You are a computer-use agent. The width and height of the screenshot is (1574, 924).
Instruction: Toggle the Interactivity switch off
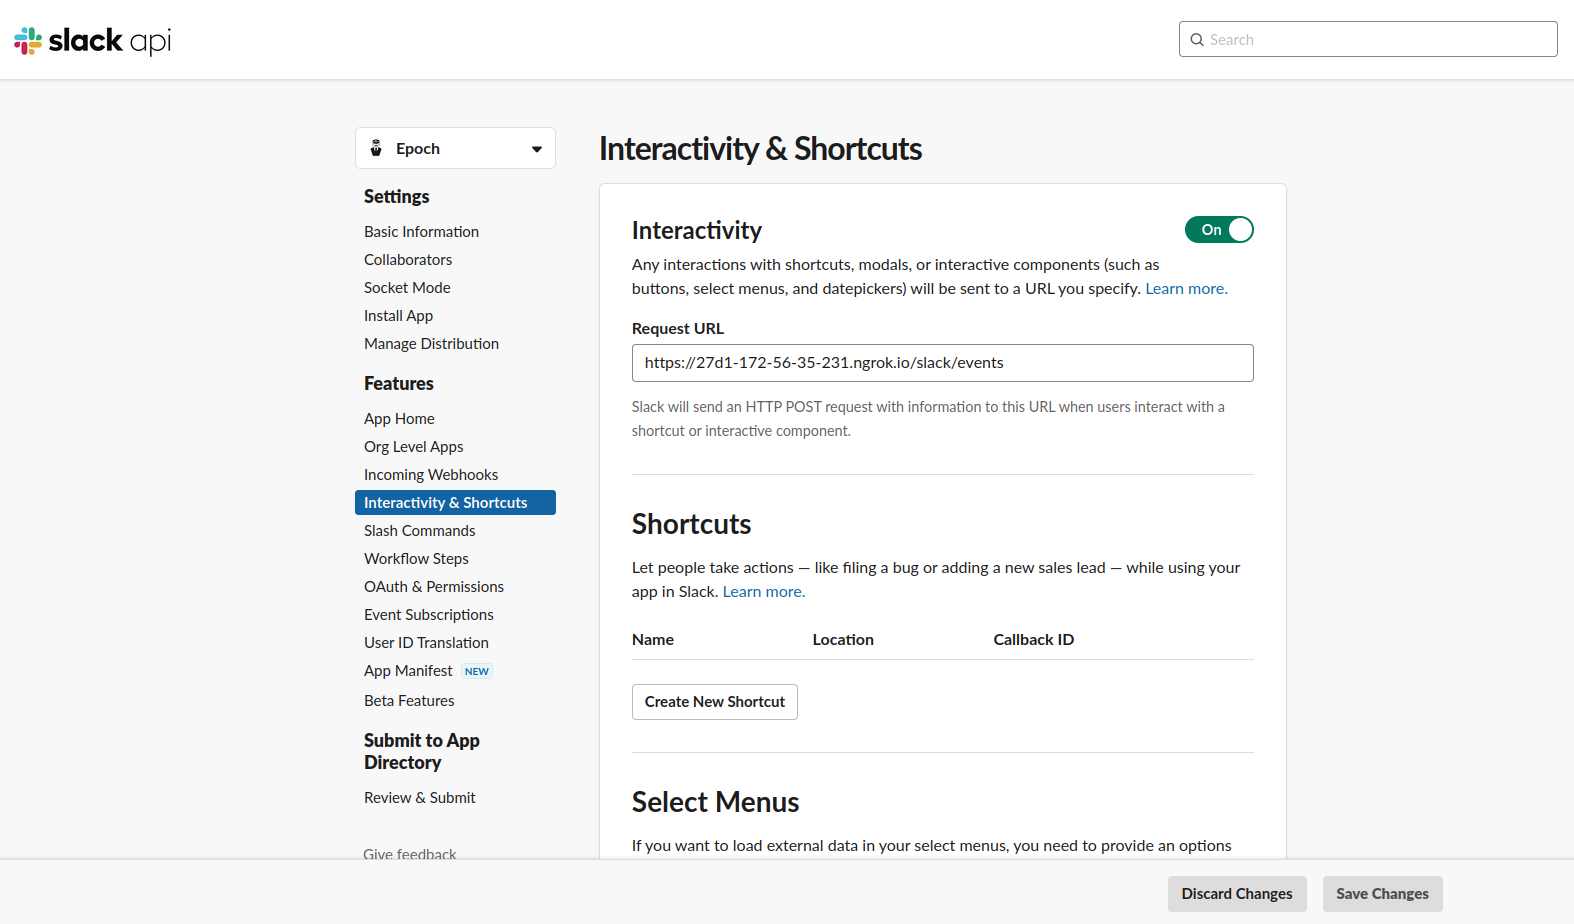click(1219, 230)
